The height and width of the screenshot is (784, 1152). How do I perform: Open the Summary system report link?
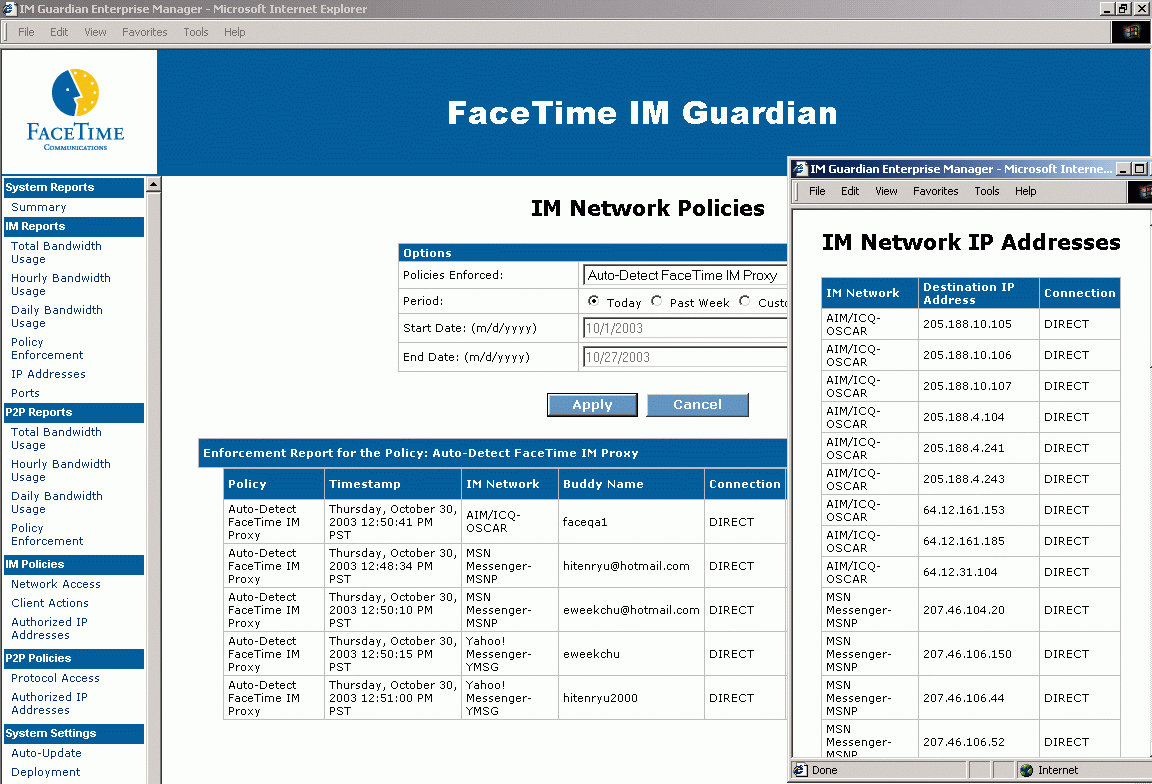coord(39,207)
